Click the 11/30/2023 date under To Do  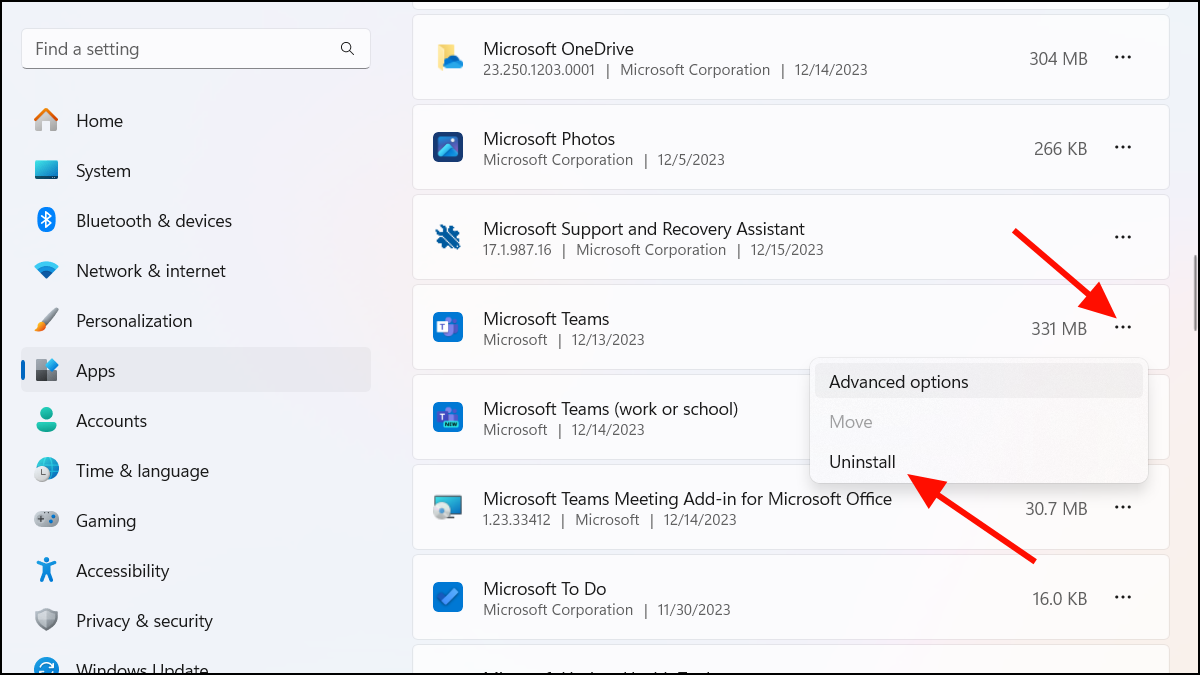click(x=694, y=610)
